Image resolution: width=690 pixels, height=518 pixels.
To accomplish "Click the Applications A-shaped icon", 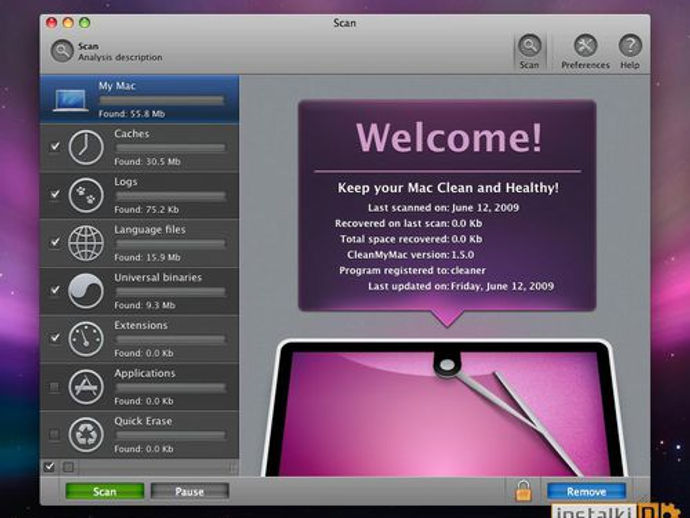I will click(x=86, y=387).
